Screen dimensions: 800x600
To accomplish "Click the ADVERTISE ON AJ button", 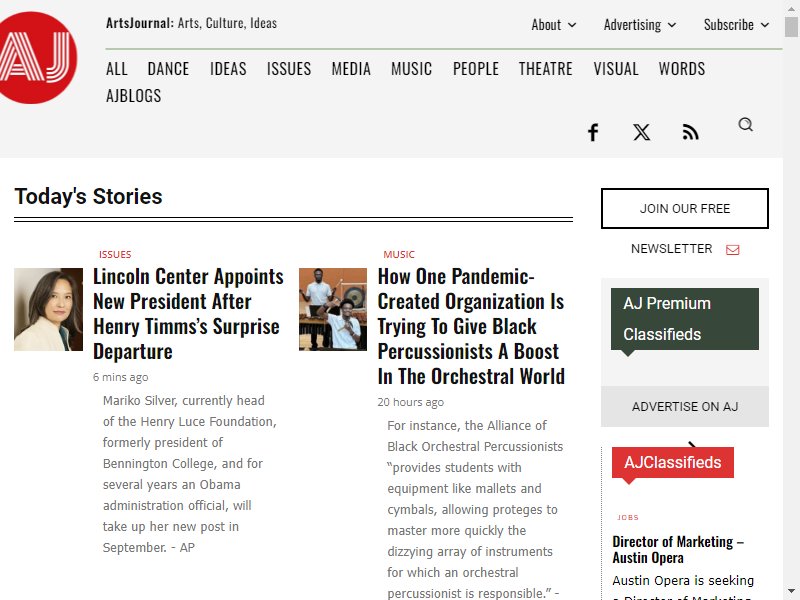I will (x=685, y=407).
